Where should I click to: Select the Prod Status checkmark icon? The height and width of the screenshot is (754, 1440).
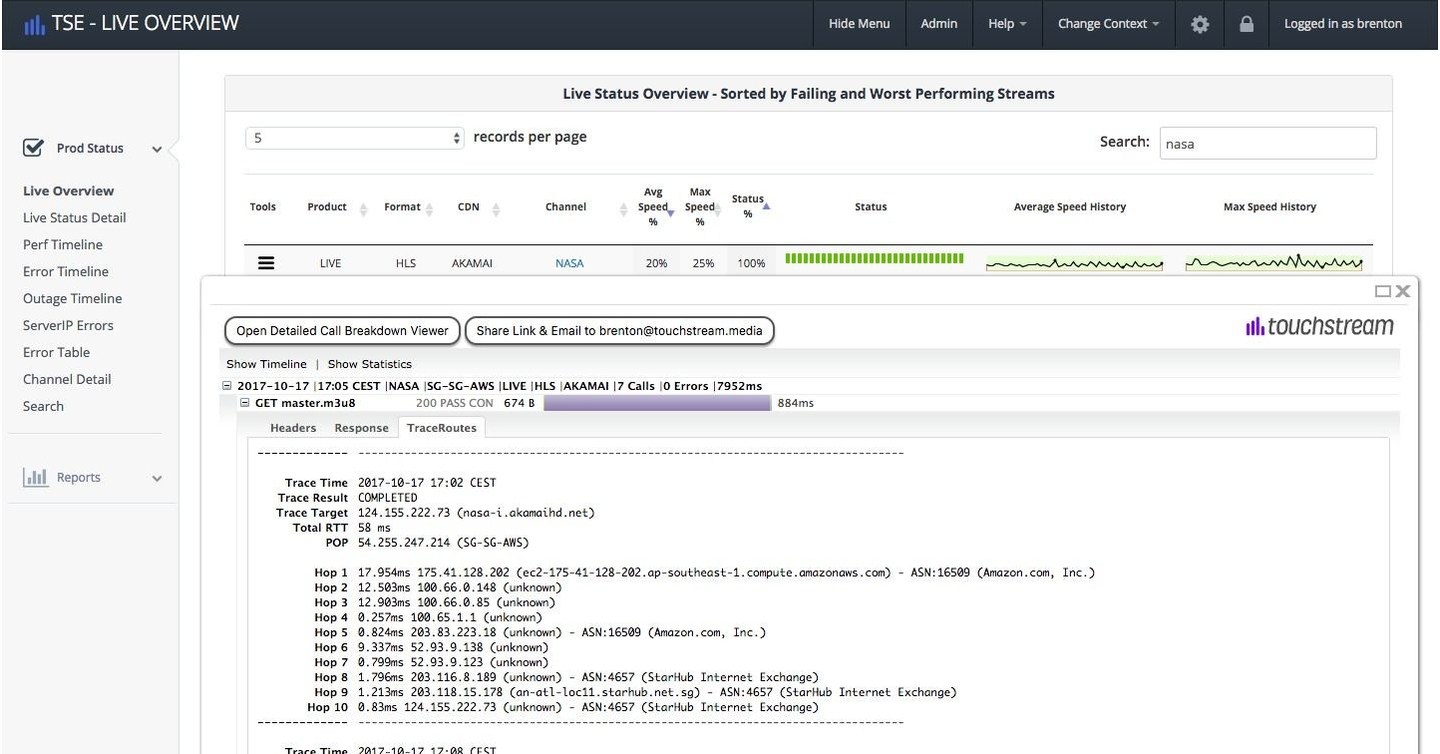[x=33, y=146]
